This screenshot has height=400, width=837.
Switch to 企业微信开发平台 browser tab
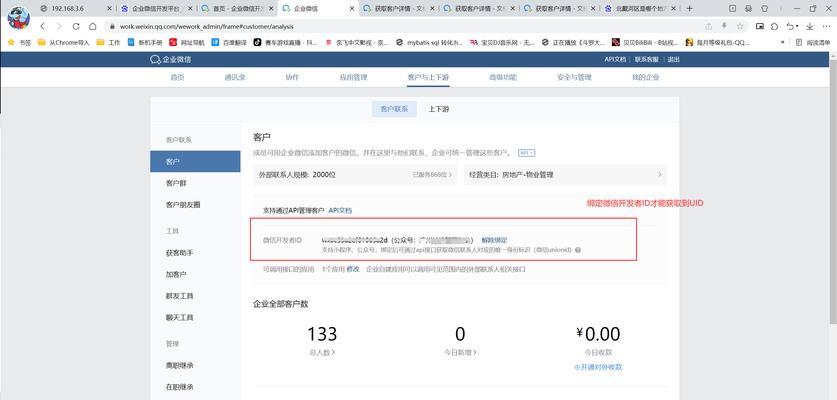click(x=156, y=9)
